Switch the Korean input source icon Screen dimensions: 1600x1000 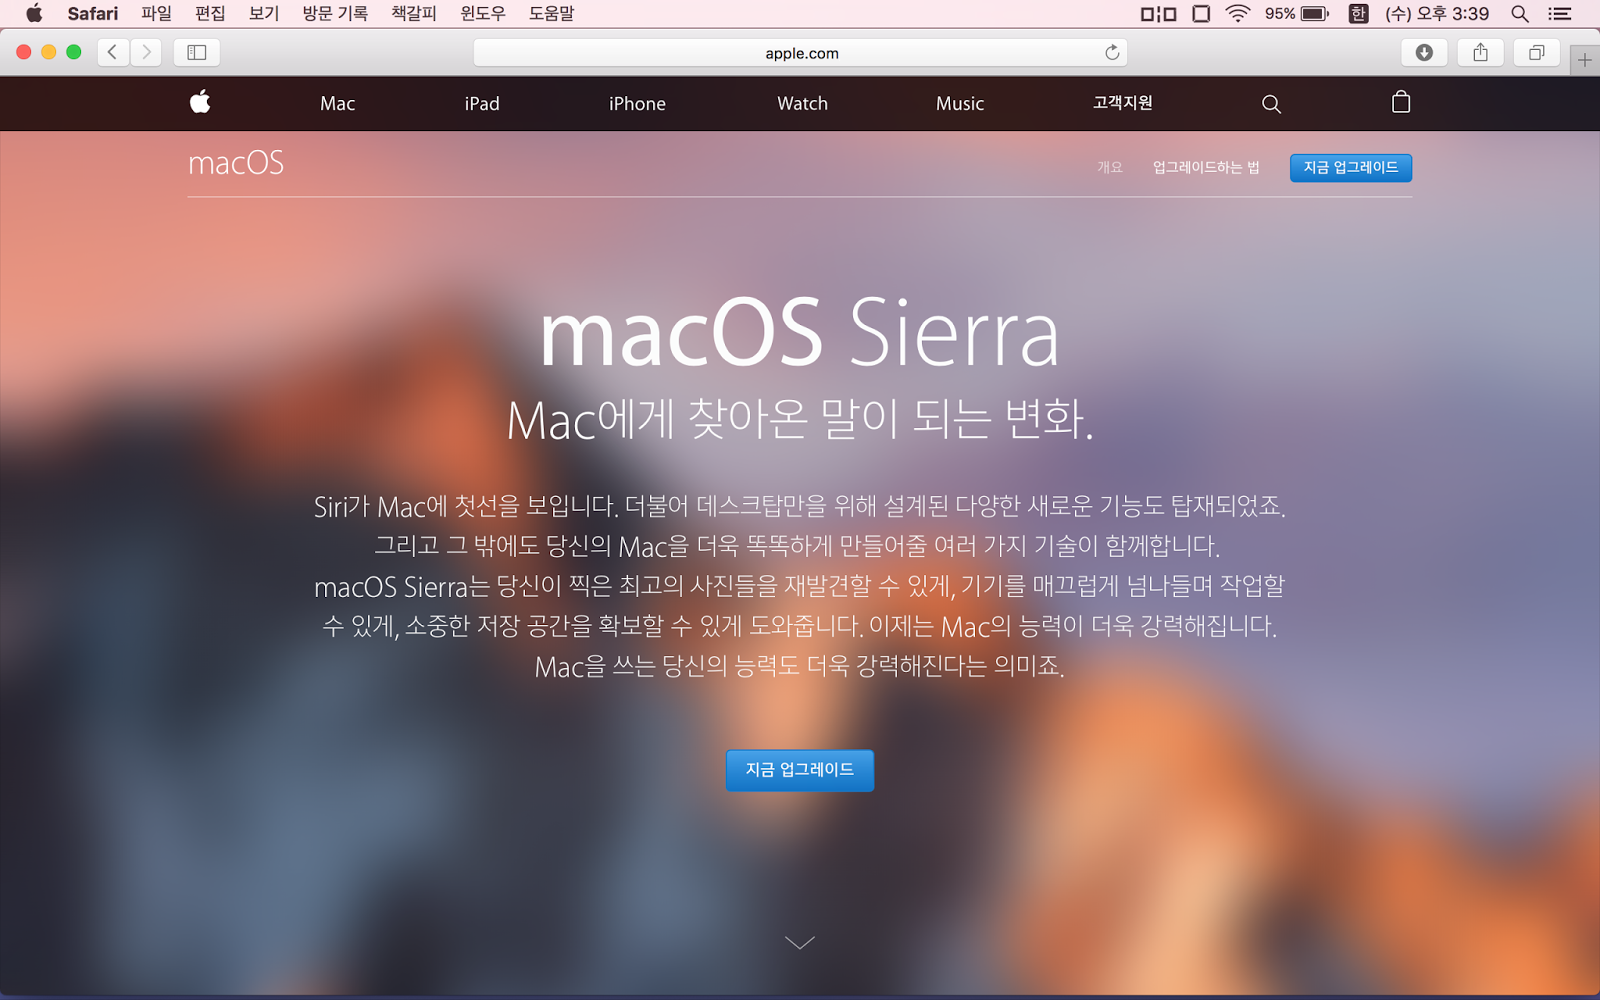pyautogui.click(x=1358, y=13)
